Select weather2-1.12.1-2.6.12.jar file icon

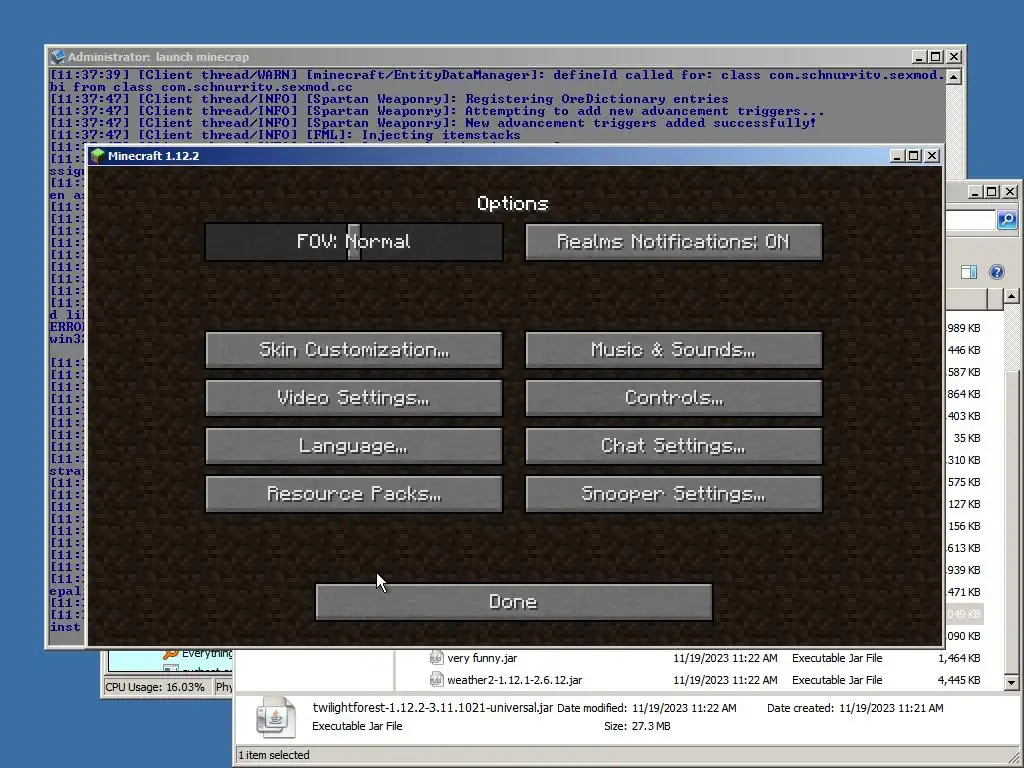pyautogui.click(x=436, y=680)
